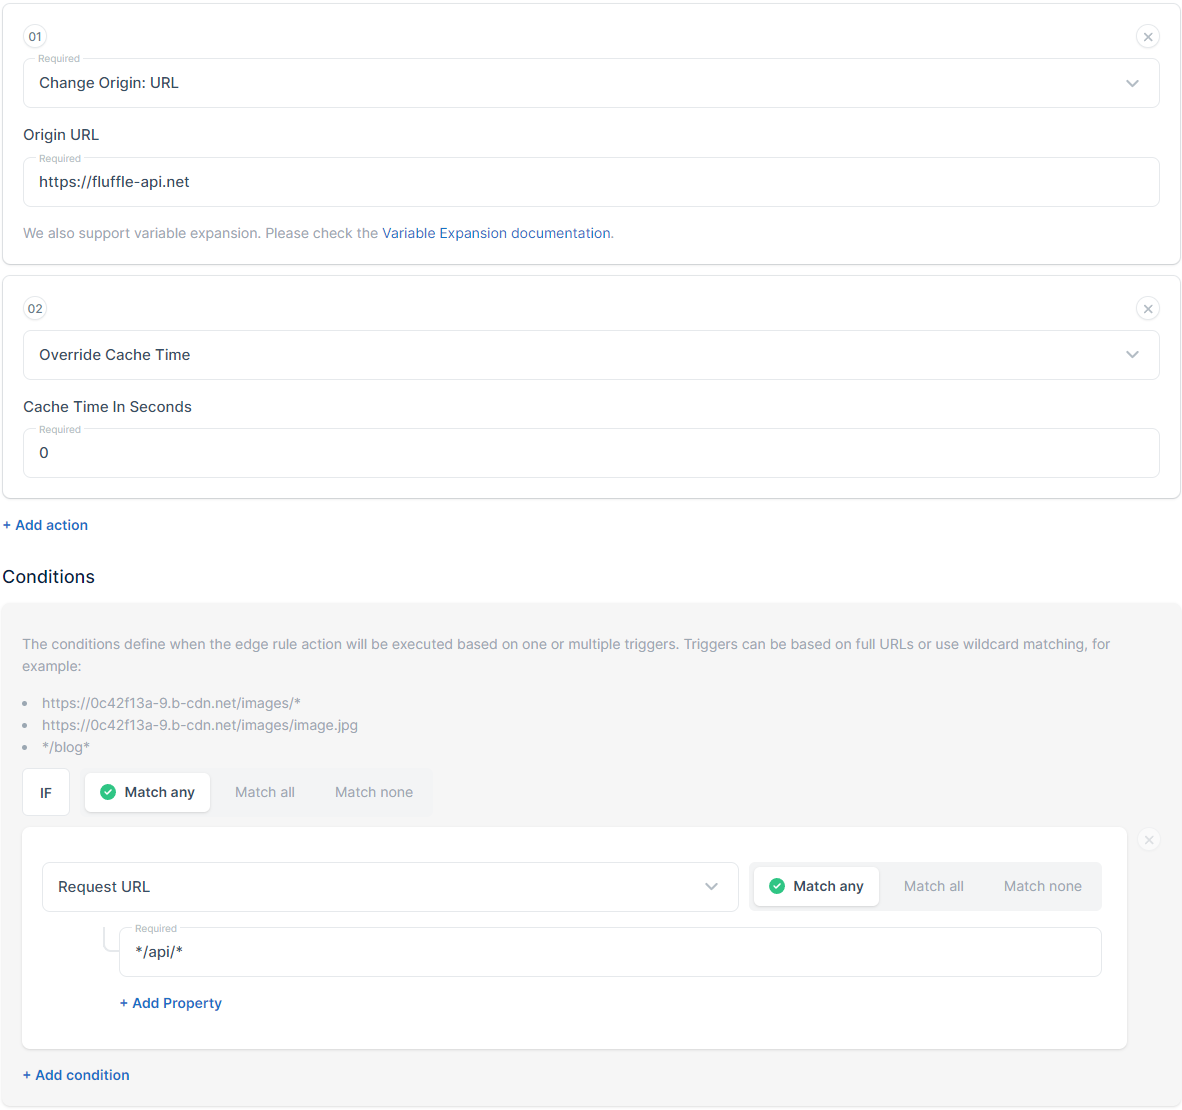Open the Variable Expansion documentation link
Image resolution: width=1182 pixels, height=1110 pixels.
pyautogui.click(x=496, y=233)
